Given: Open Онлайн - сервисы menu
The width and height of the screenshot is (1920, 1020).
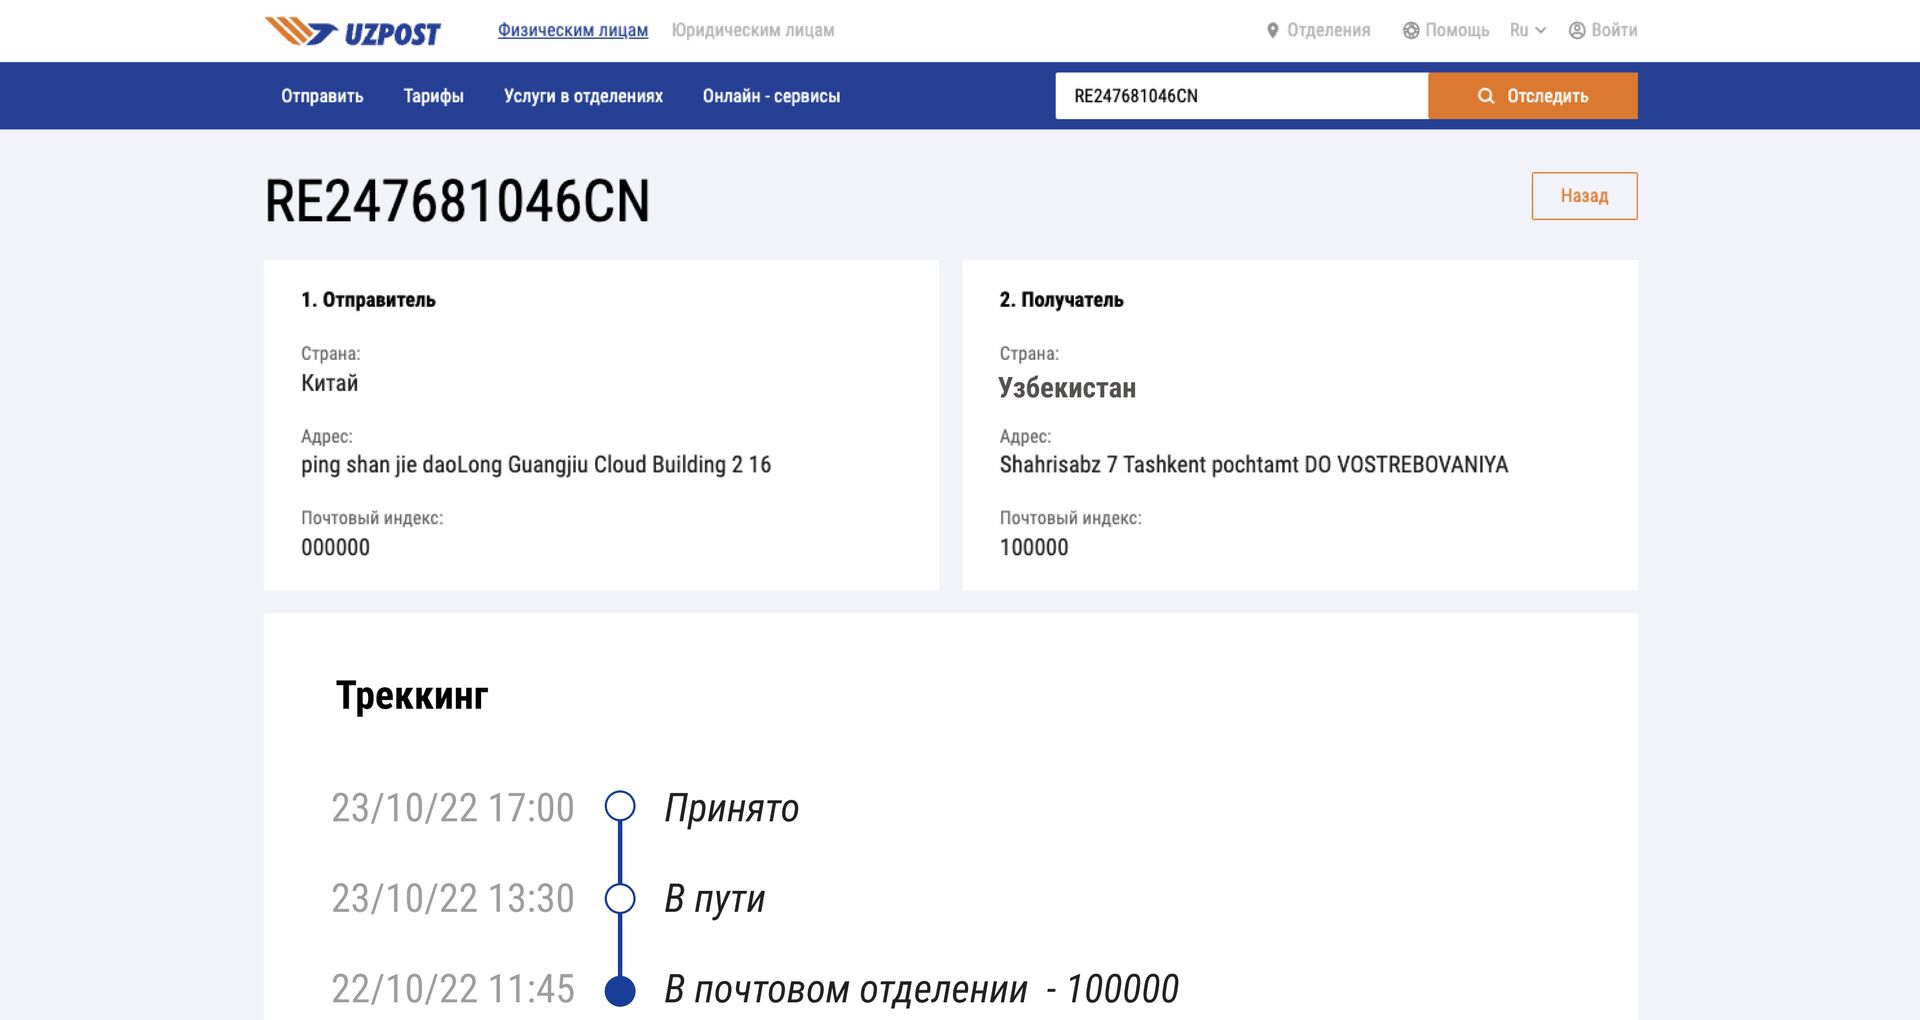Looking at the screenshot, I should click(771, 96).
